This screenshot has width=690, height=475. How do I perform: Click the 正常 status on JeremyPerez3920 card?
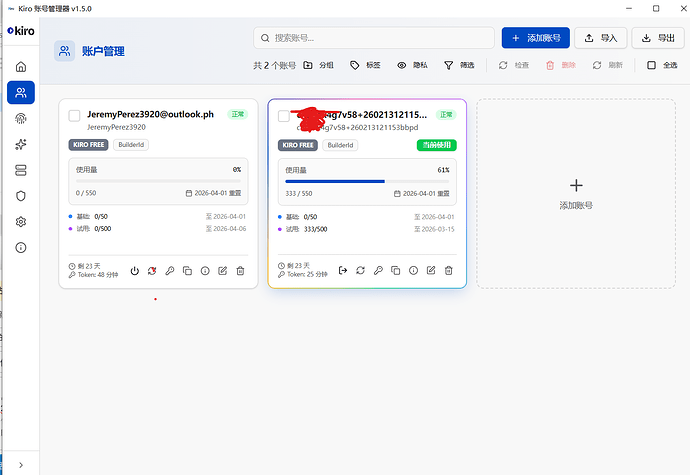[238, 114]
